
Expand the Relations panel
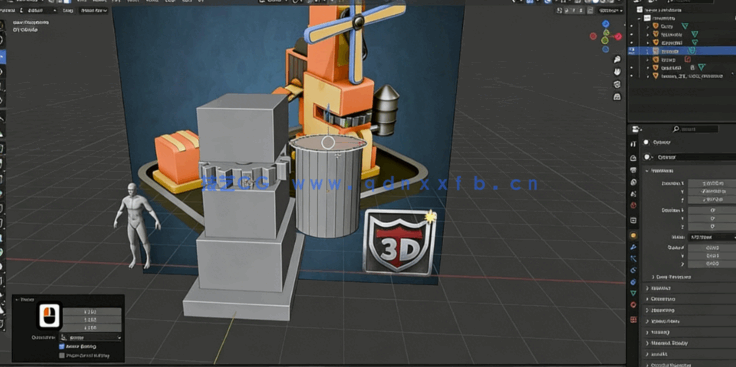point(659,288)
